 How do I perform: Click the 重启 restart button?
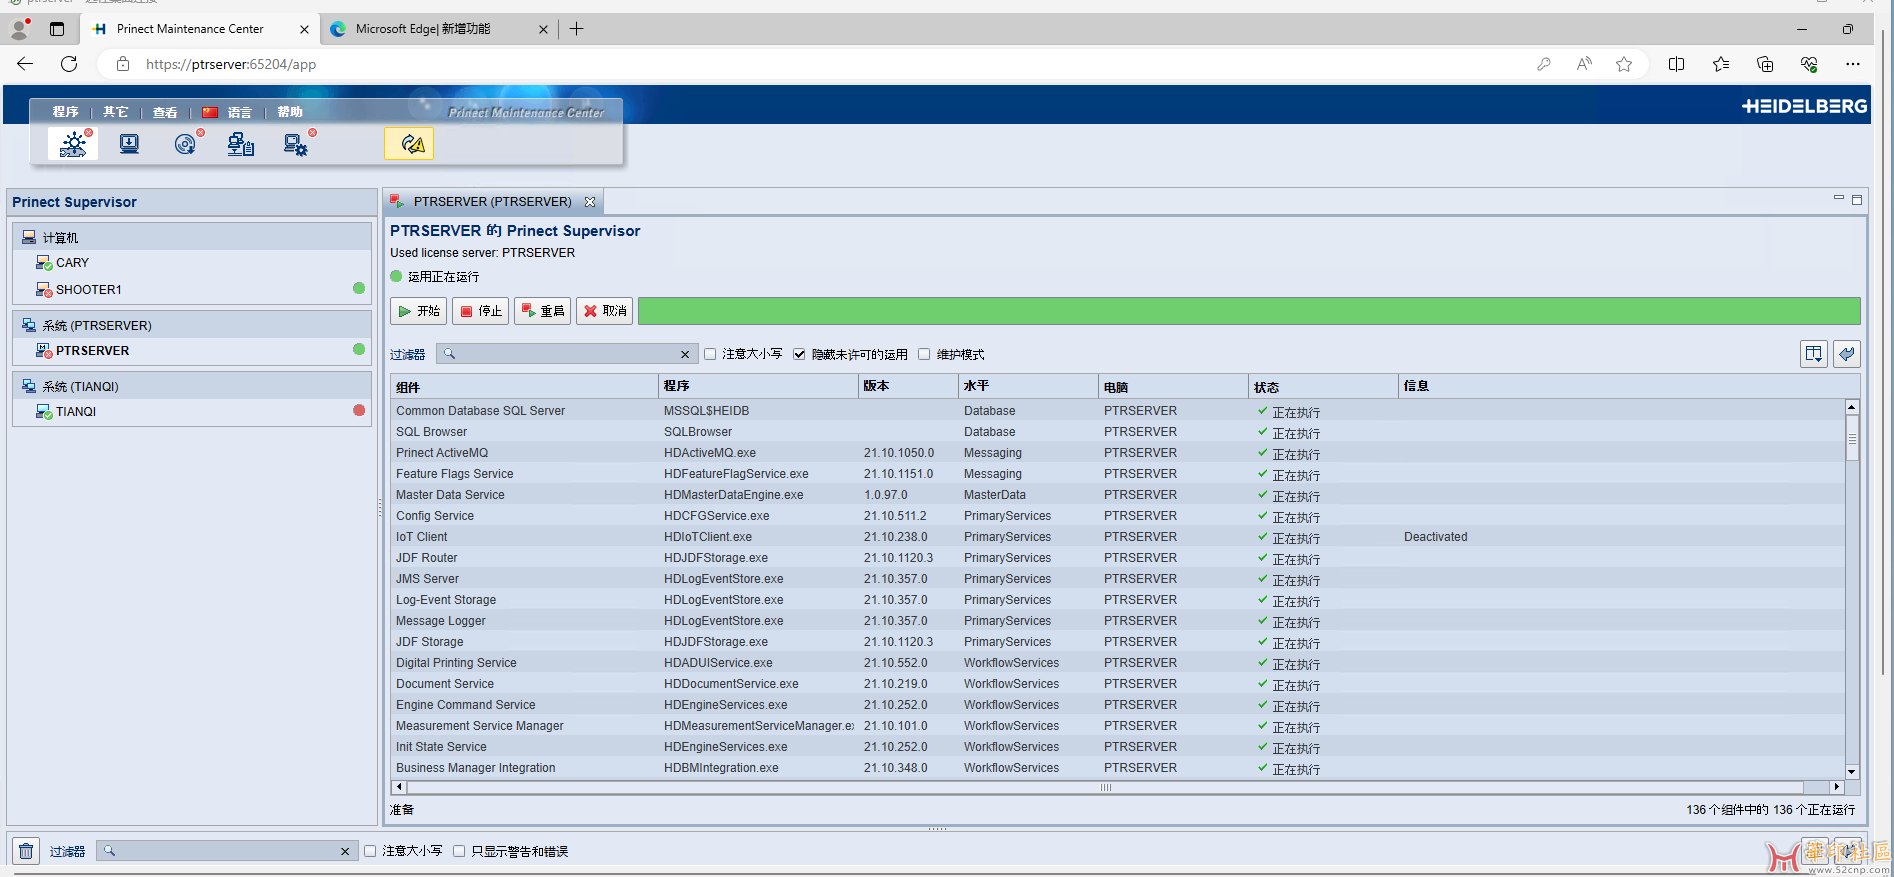[543, 311]
